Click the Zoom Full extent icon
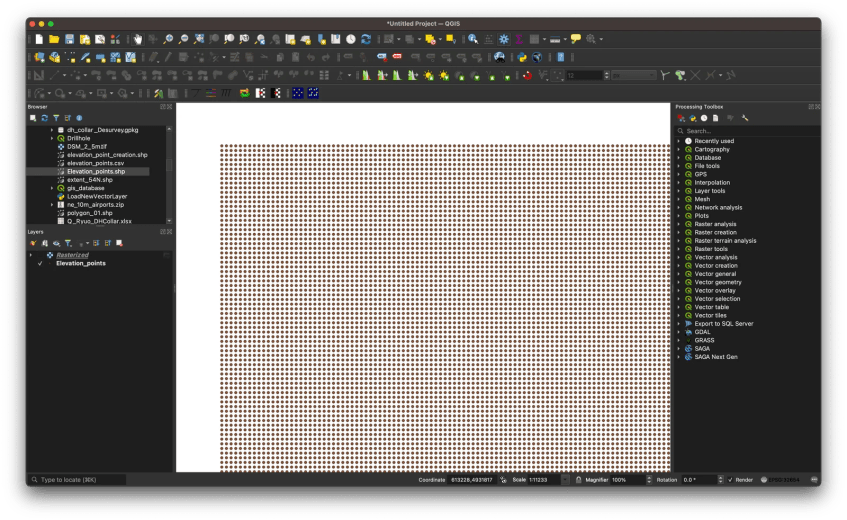 (199, 39)
